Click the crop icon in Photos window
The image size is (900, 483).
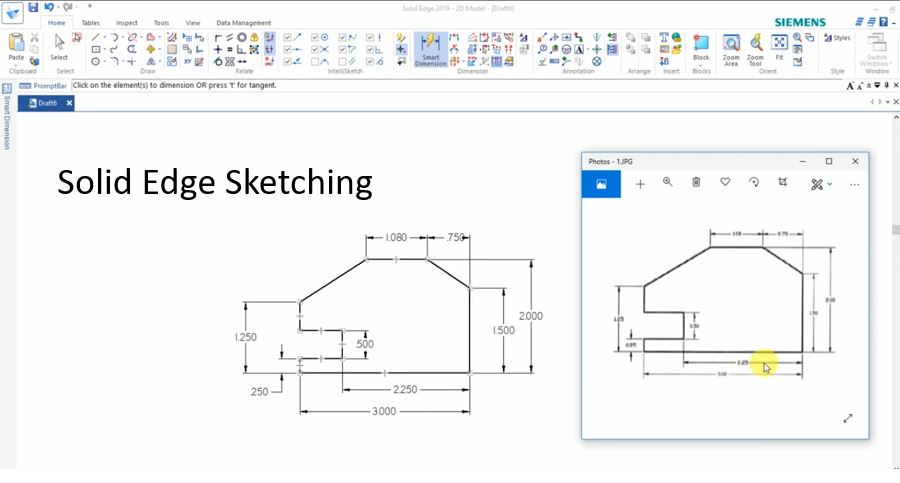click(782, 182)
